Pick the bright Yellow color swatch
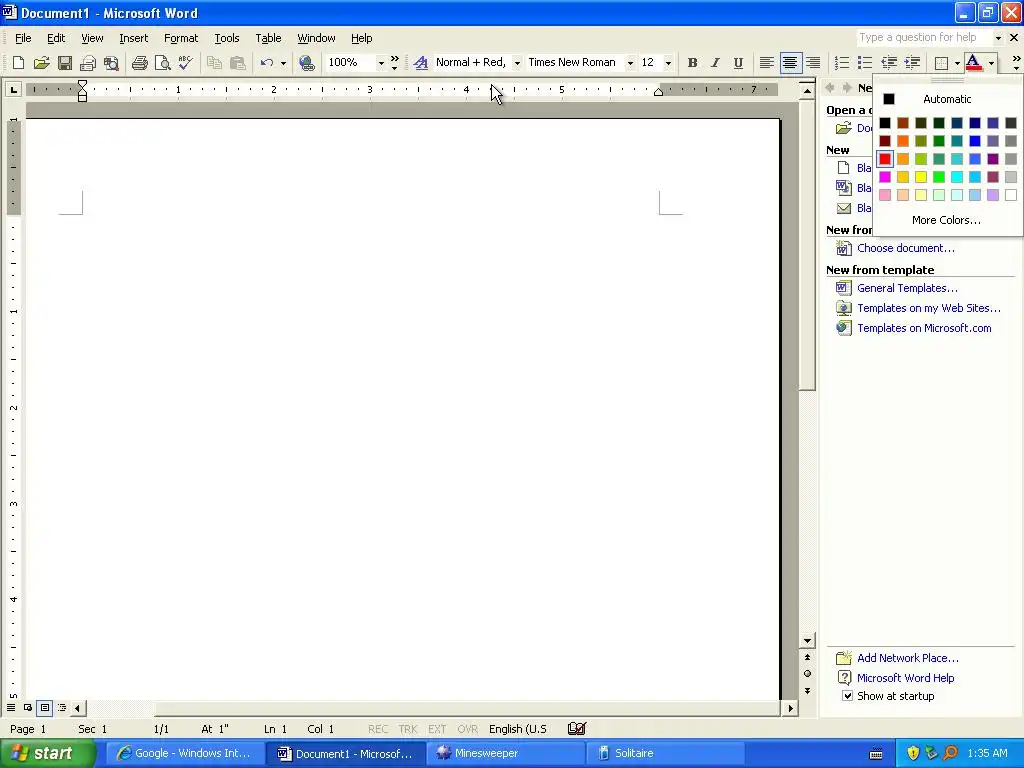 (921, 177)
